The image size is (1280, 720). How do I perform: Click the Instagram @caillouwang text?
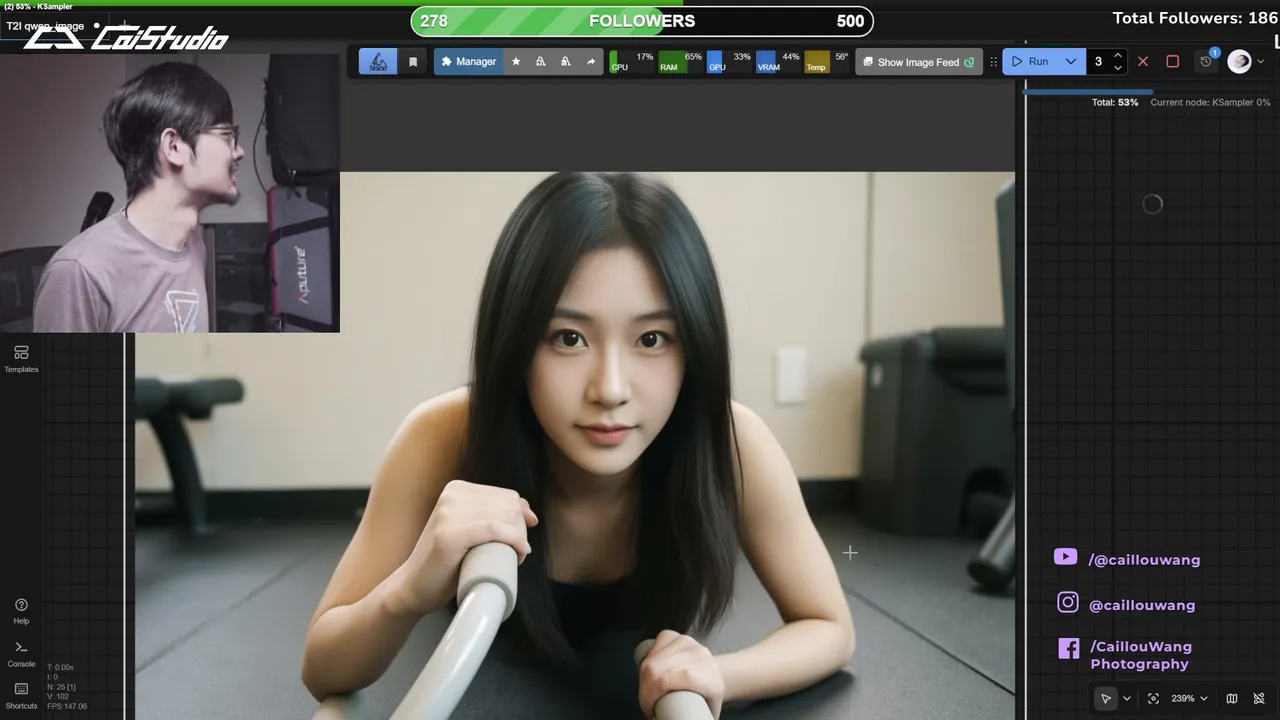pyautogui.click(x=1141, y=605)
